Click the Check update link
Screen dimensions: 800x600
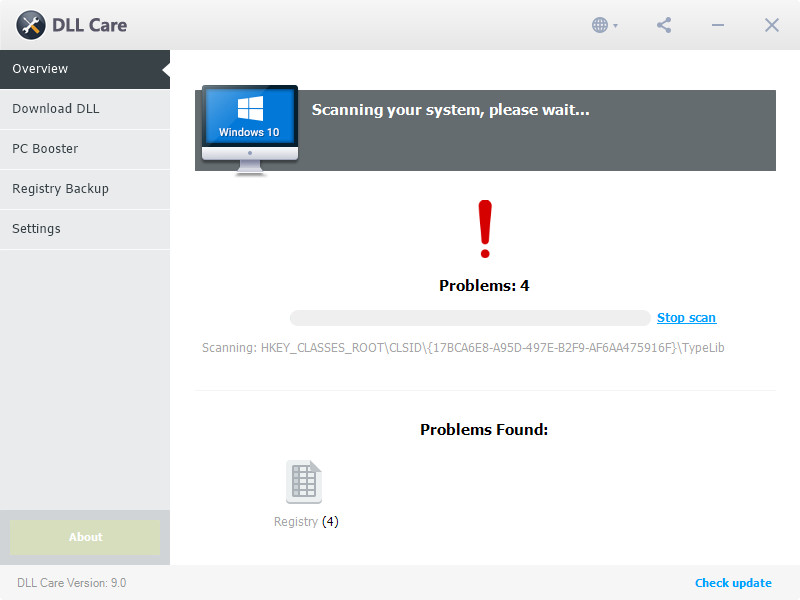[x=733, y=583]
